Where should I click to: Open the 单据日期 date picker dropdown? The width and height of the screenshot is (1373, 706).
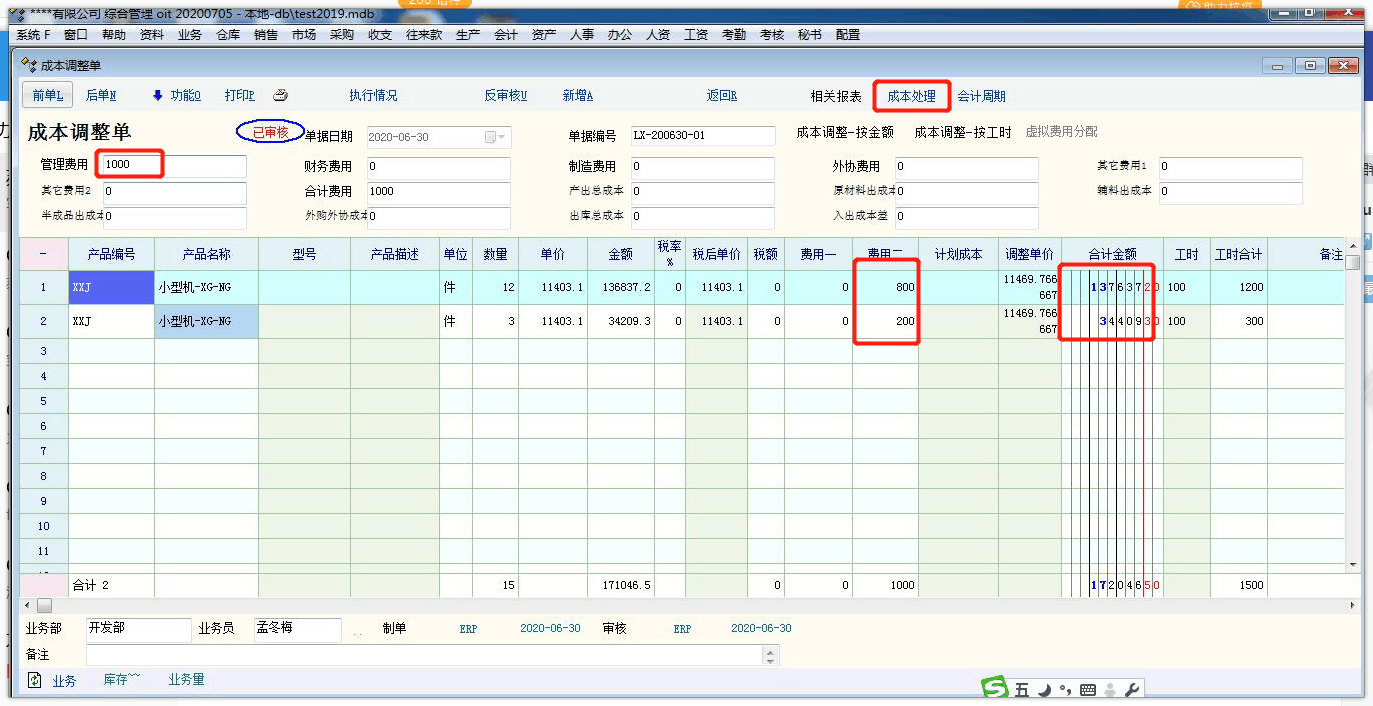(496, 137)
